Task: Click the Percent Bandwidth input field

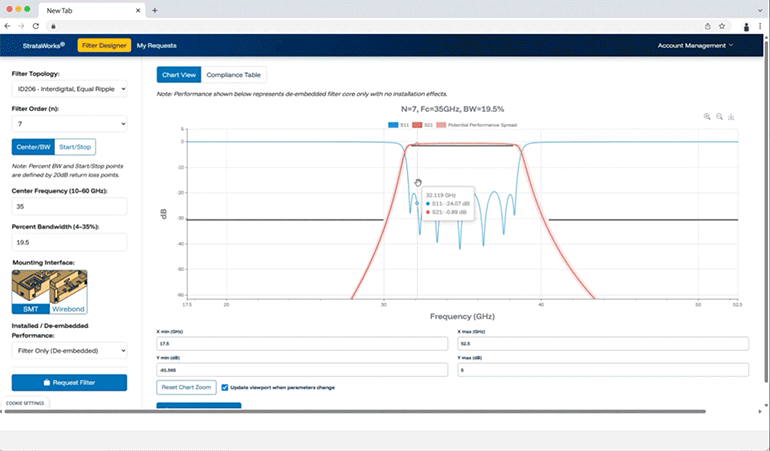Action: coord(69,242)
